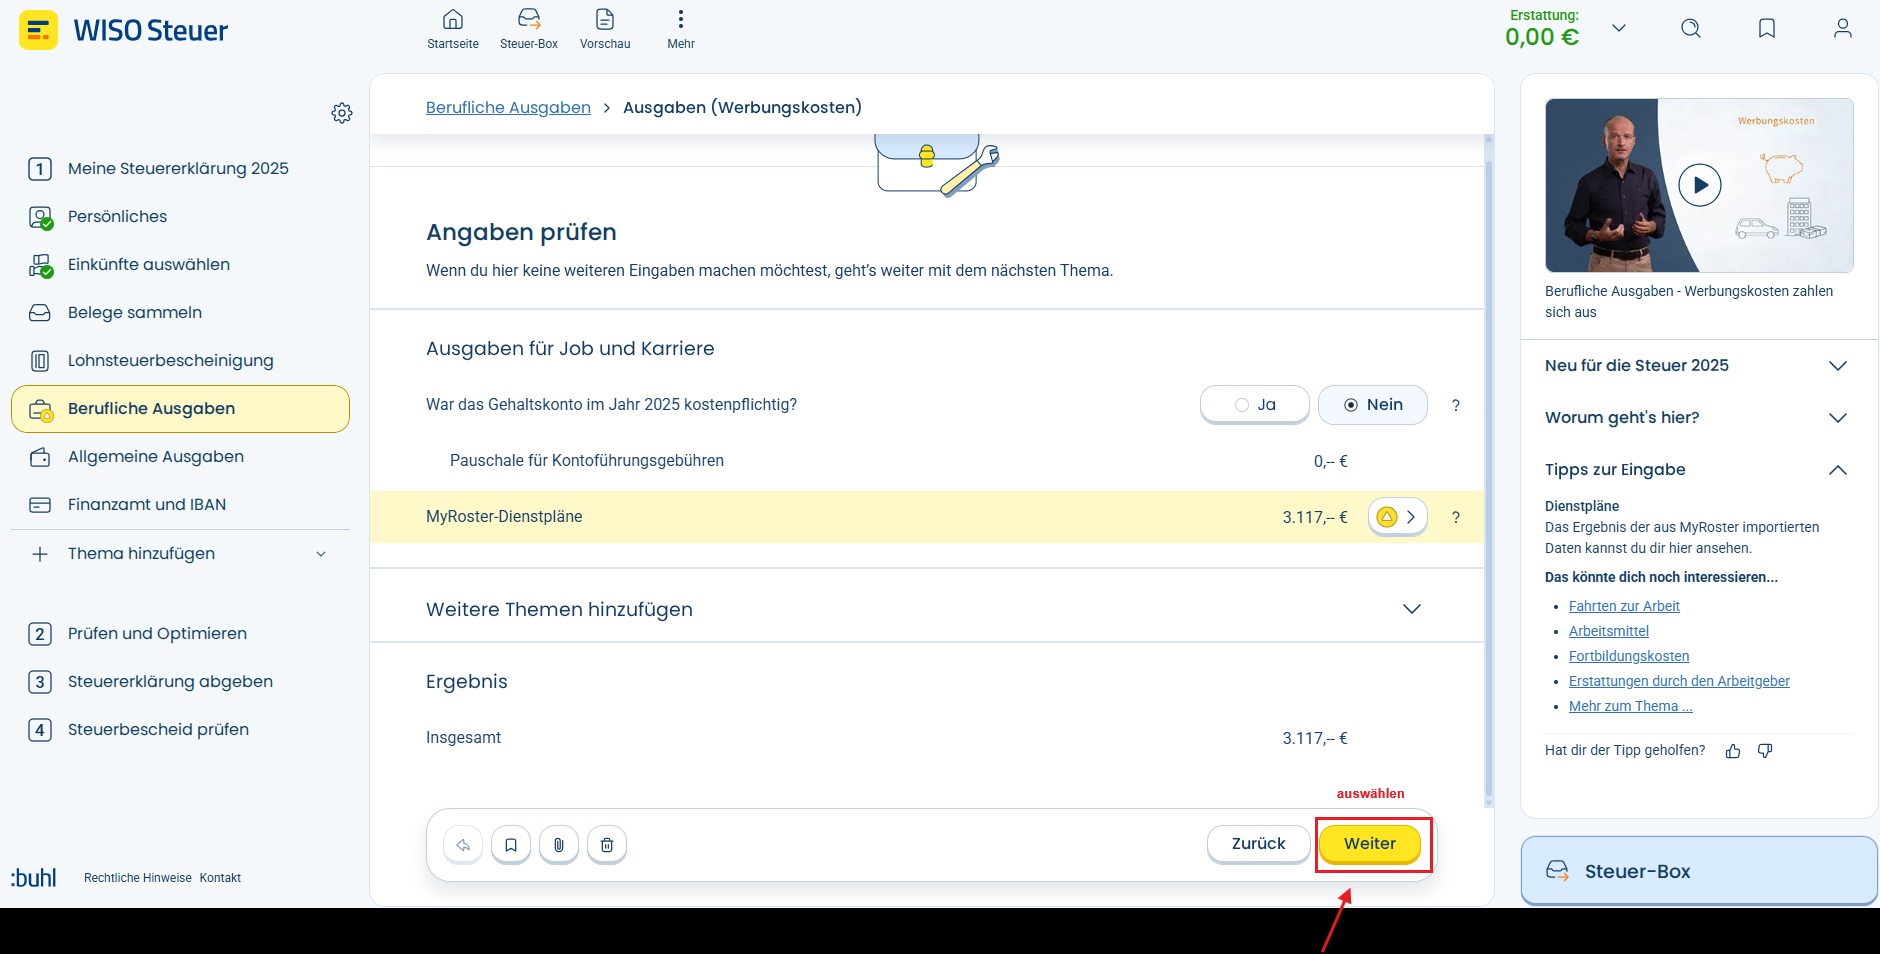Screen dimensions: 1880x954
Task: Open Erstattungen durch den Arbeitgeber link
Action: (x=1679, y=681)
